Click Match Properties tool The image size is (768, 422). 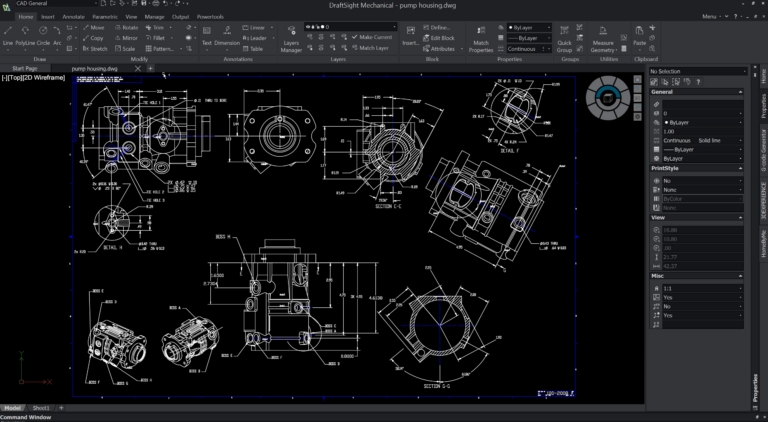tap(480, 39)
